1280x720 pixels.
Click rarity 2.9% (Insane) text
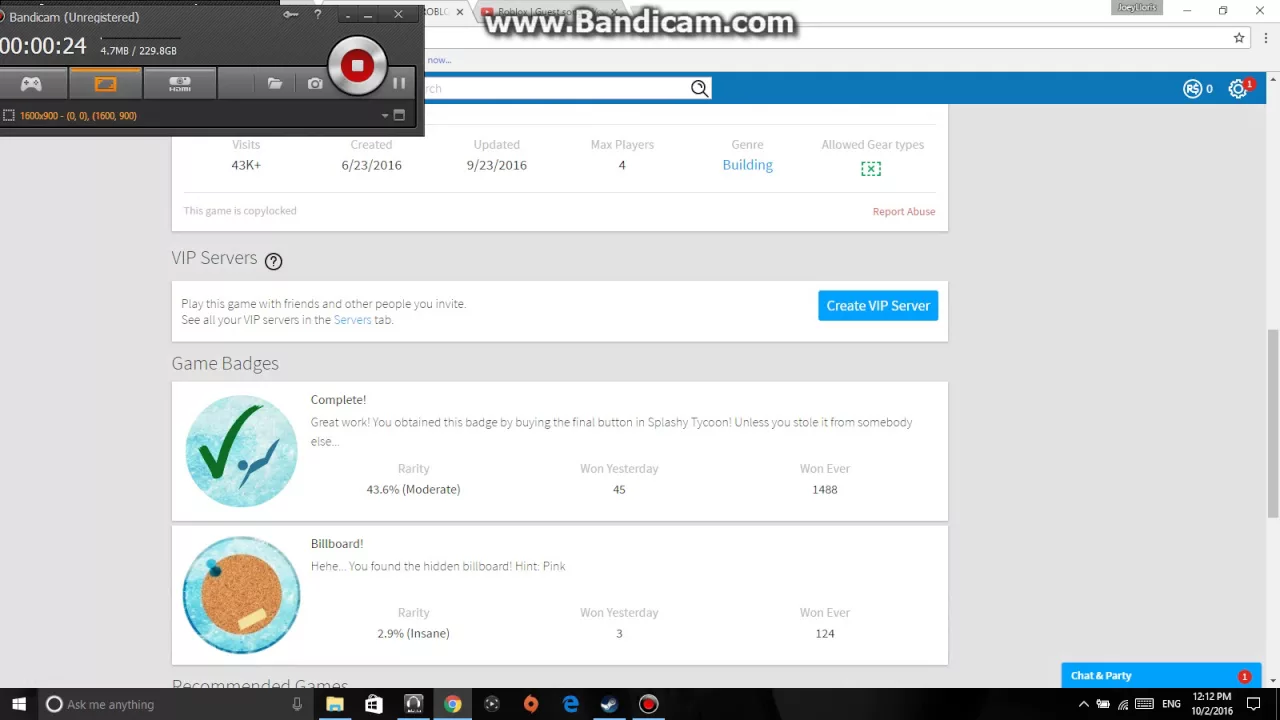413,633
